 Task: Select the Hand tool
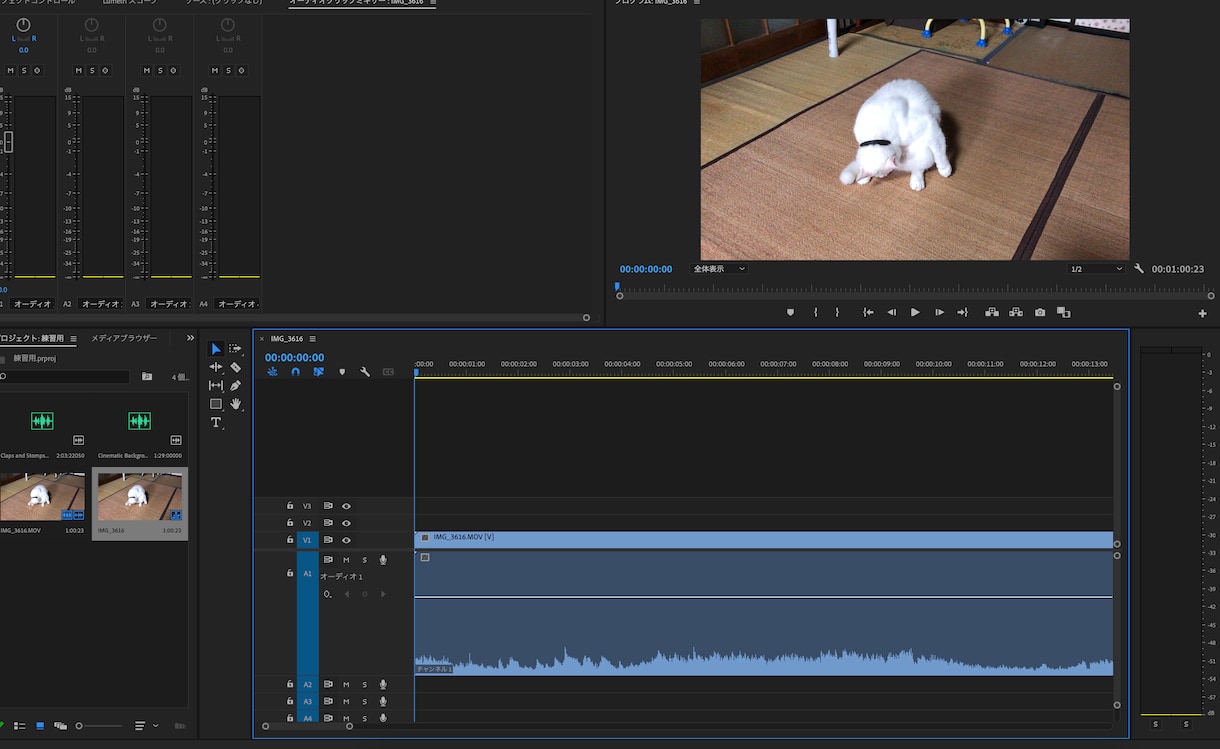[x=236, y=404]
